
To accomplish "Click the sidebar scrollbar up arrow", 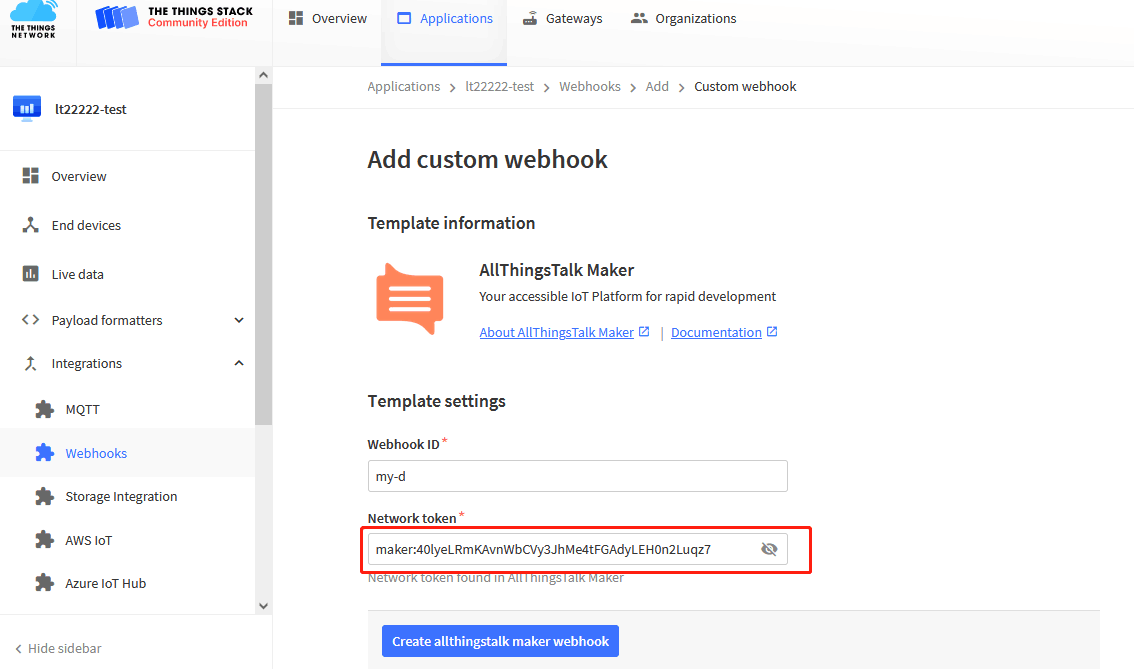I will pyautogui.click(x=263, y=75).
